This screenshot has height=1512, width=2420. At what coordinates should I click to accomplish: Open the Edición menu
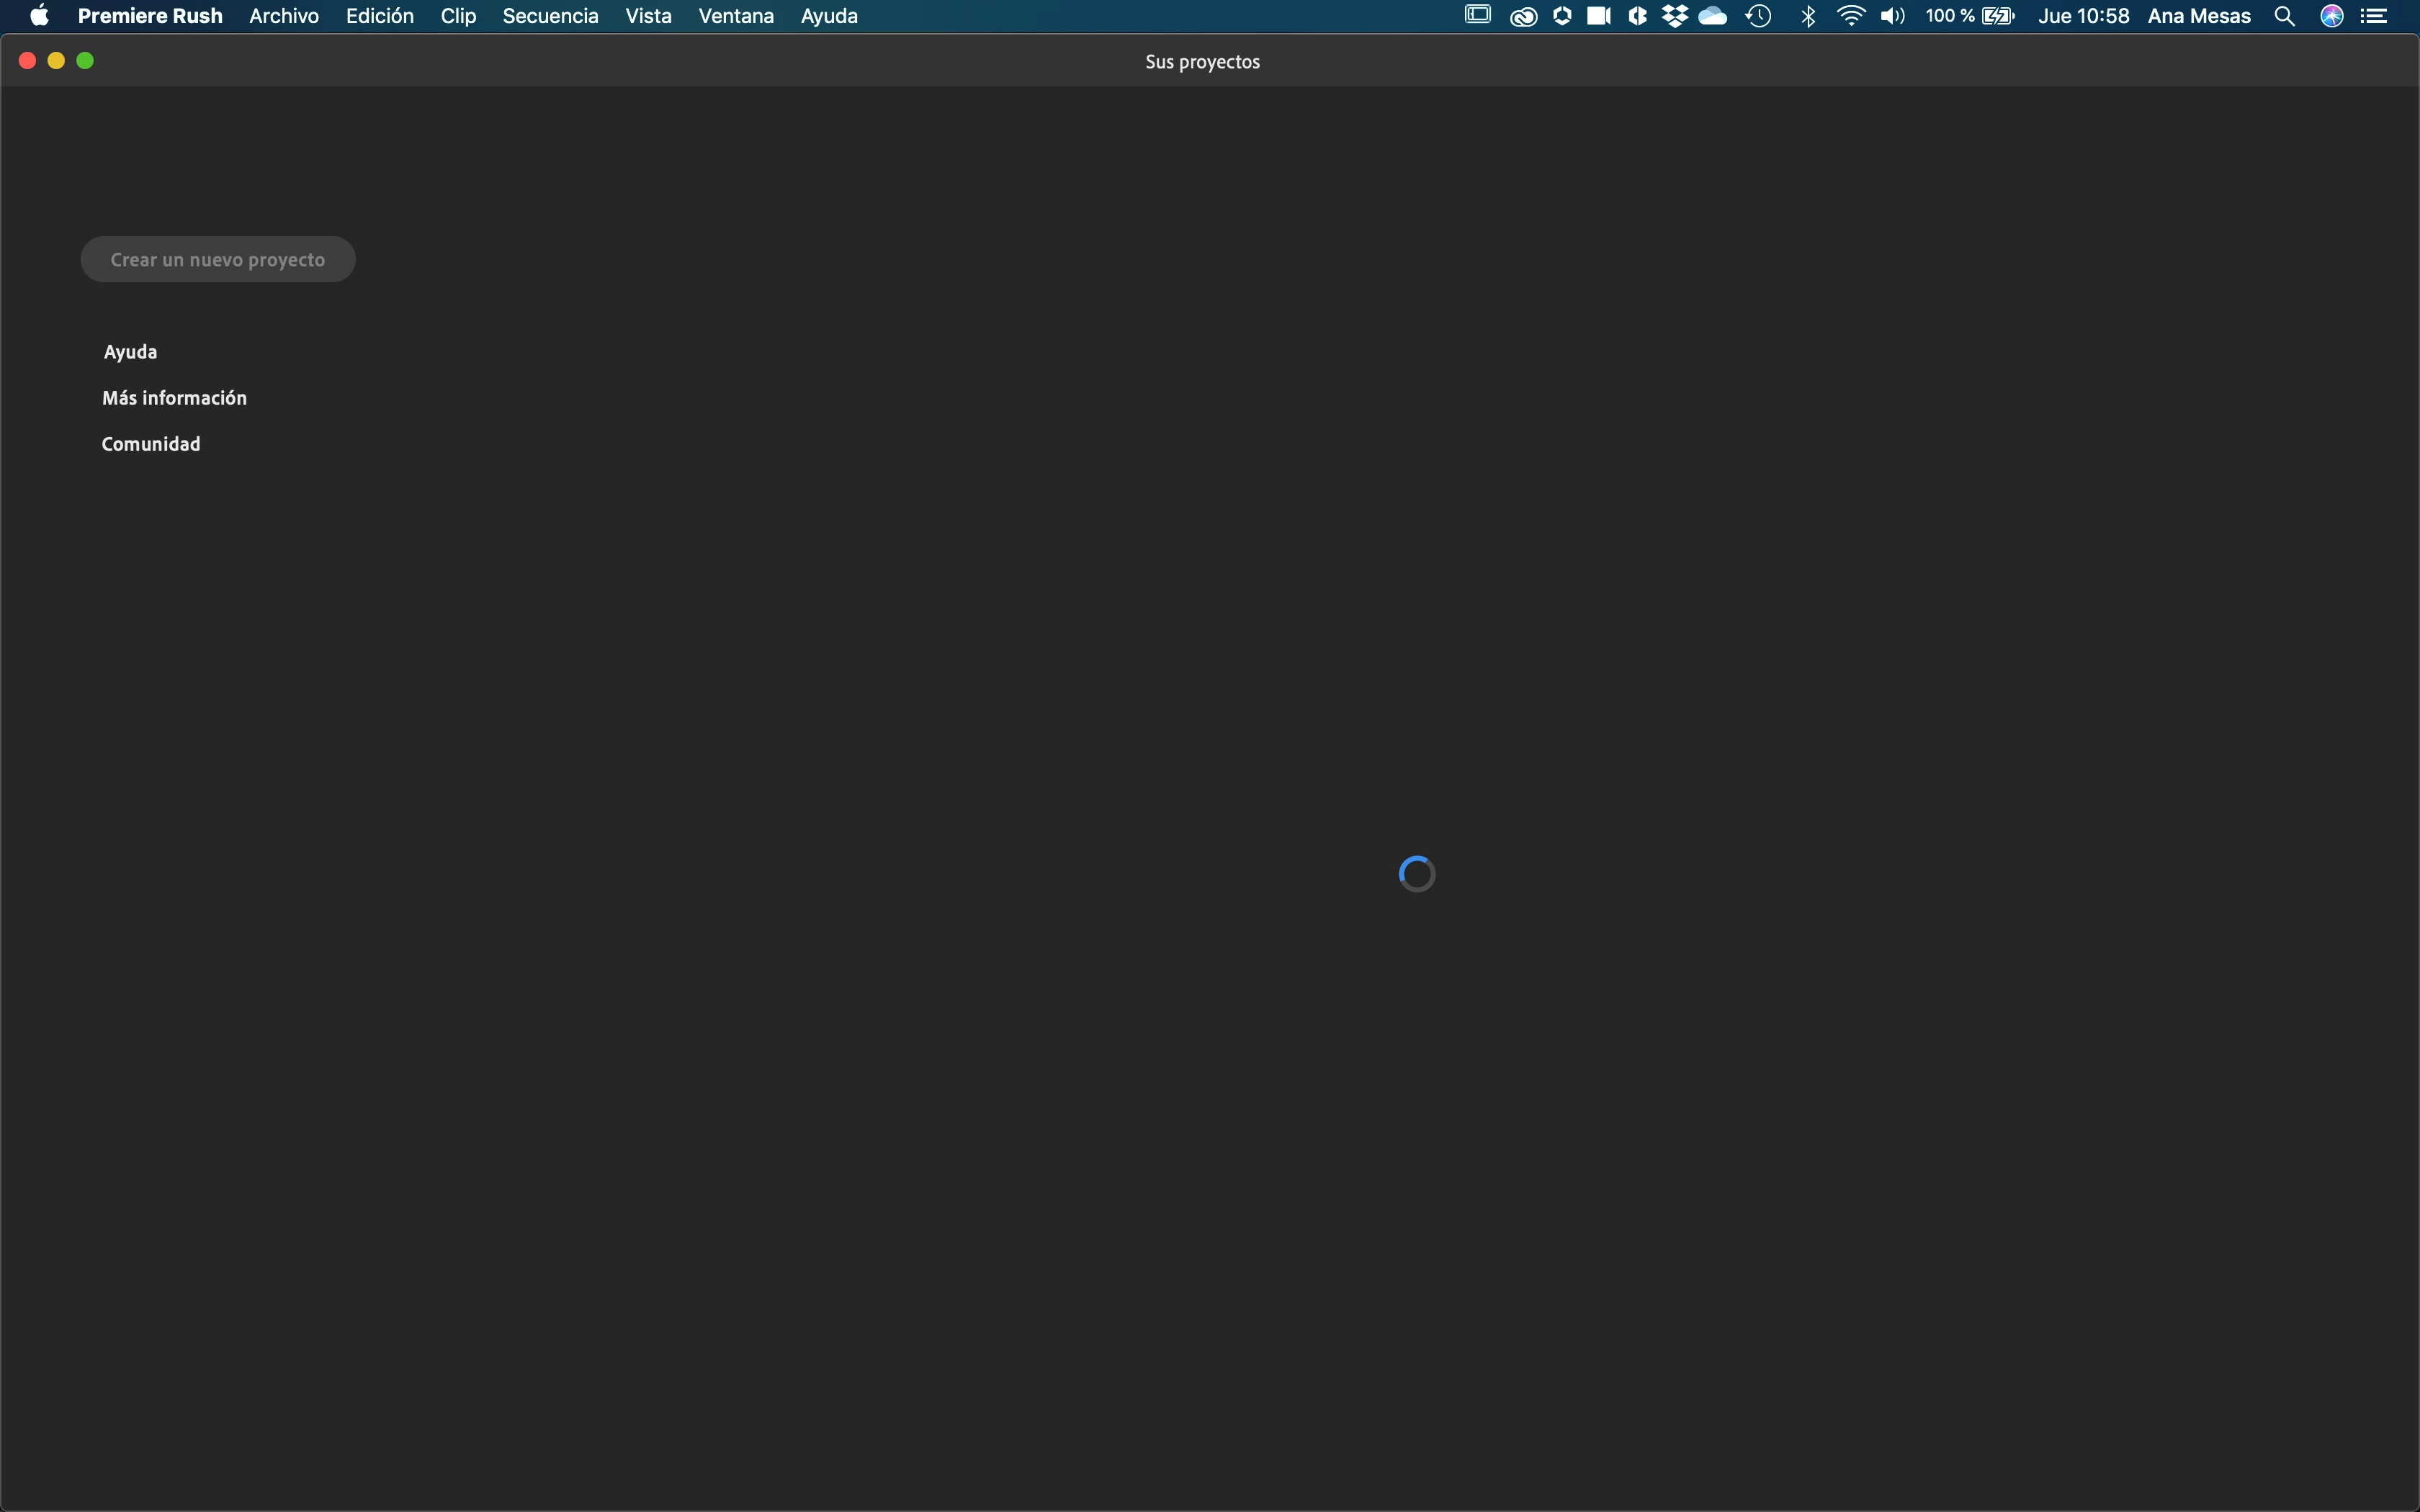(x=379, y=16)
